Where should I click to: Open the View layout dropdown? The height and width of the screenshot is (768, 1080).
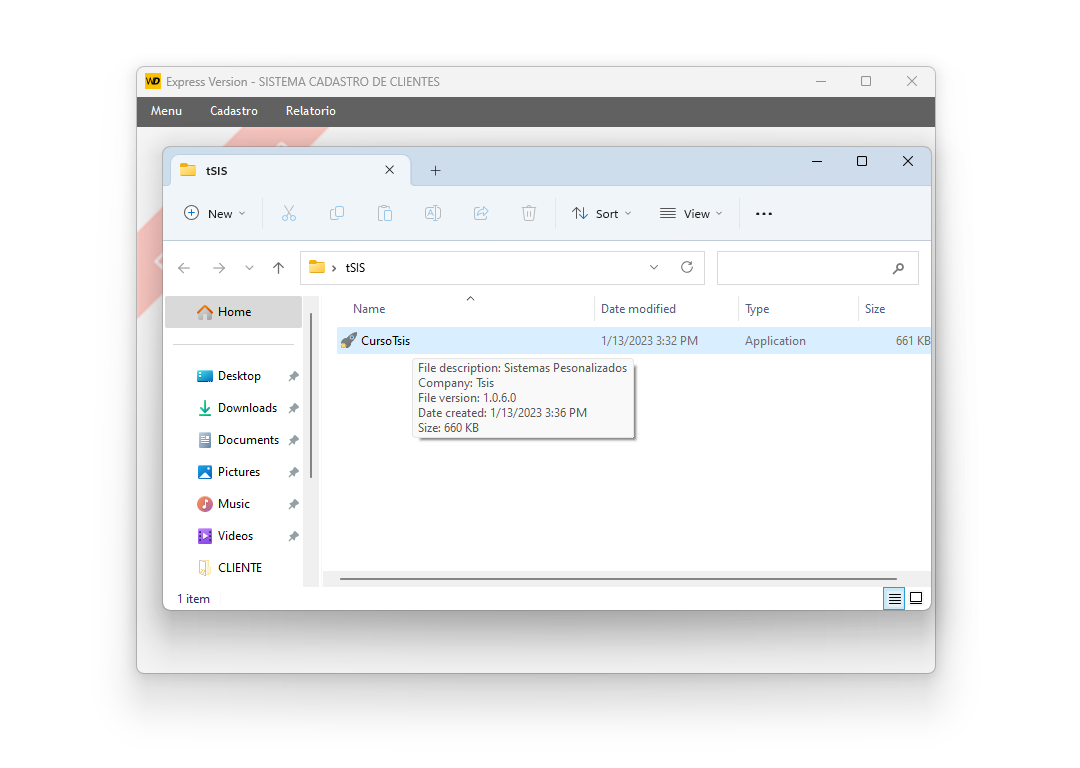point(691,213)
